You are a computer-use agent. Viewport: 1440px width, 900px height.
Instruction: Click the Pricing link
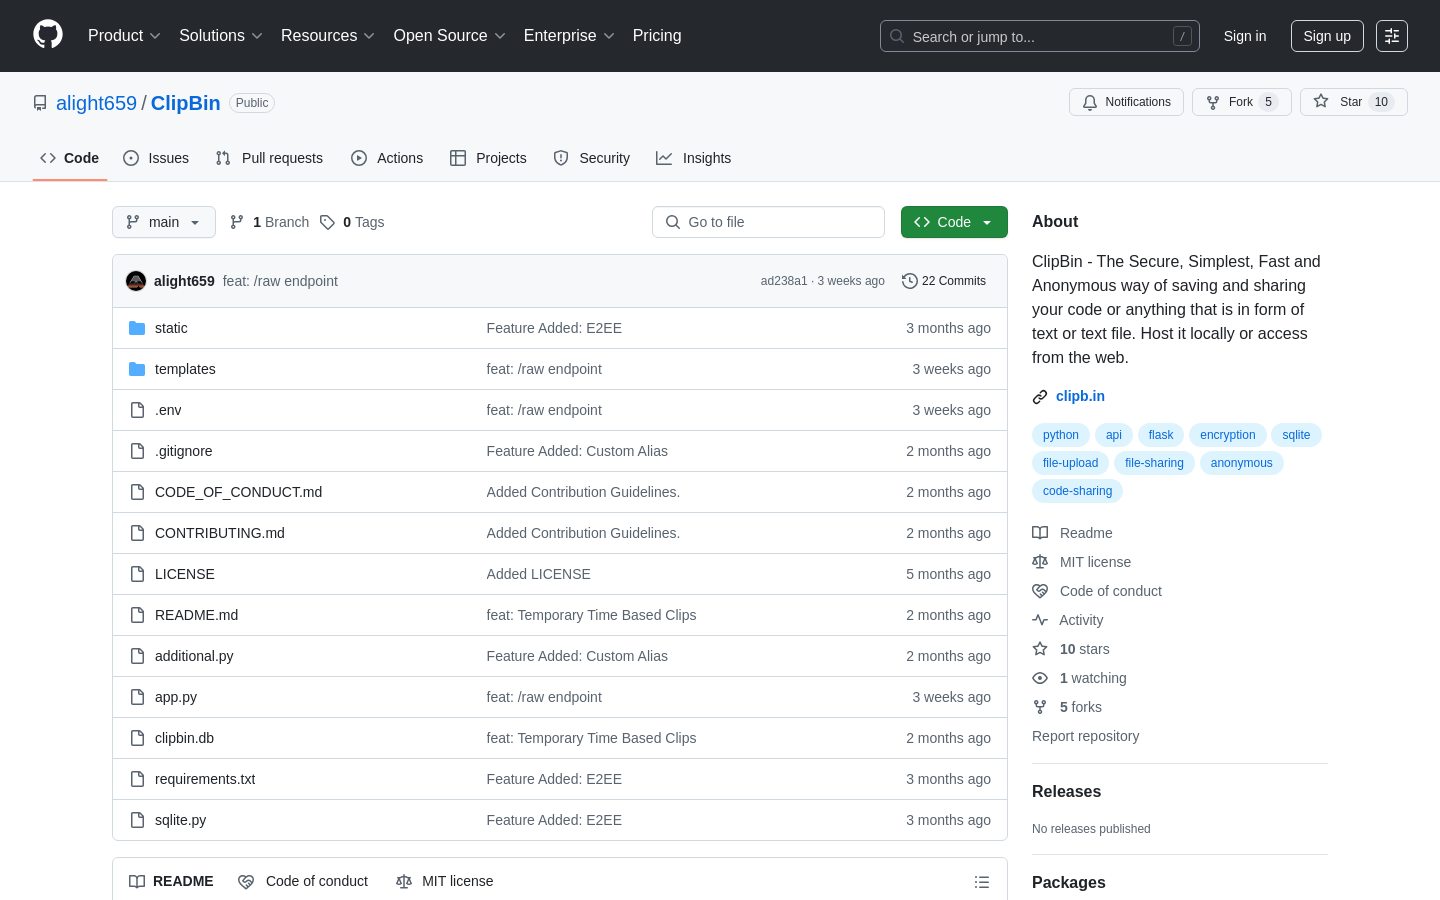657,35
